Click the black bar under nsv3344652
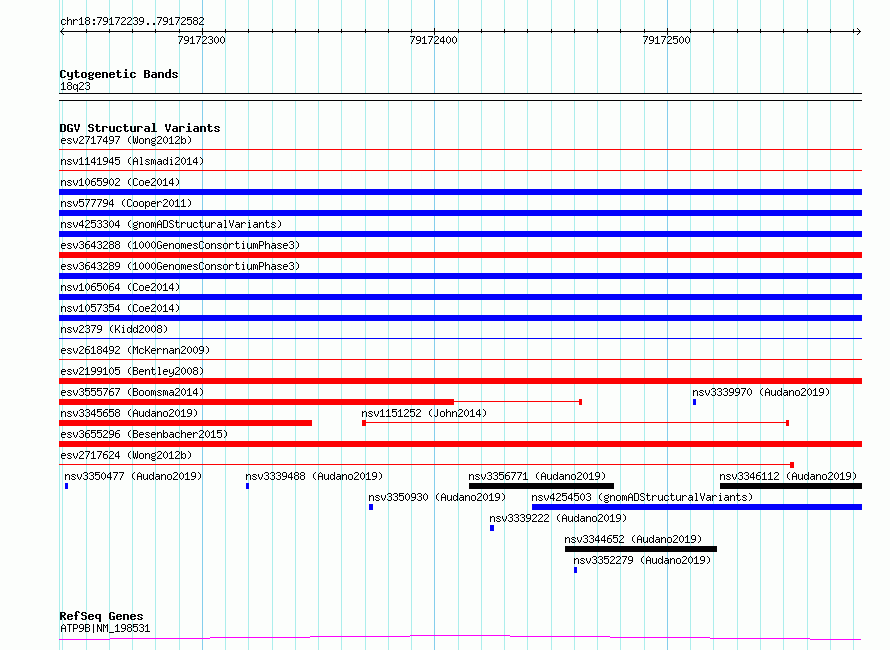Screen dimensions: 890x650 click(x=641, y=549)
